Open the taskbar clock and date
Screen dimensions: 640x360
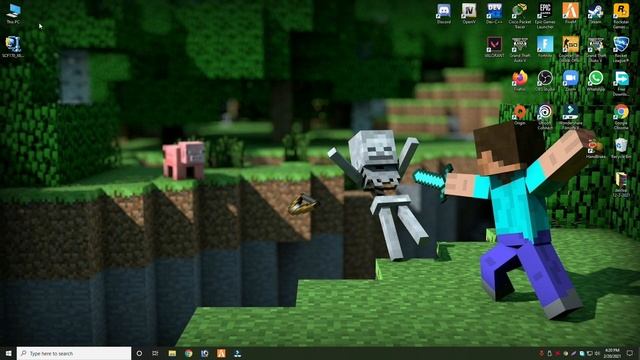(612, 353)
